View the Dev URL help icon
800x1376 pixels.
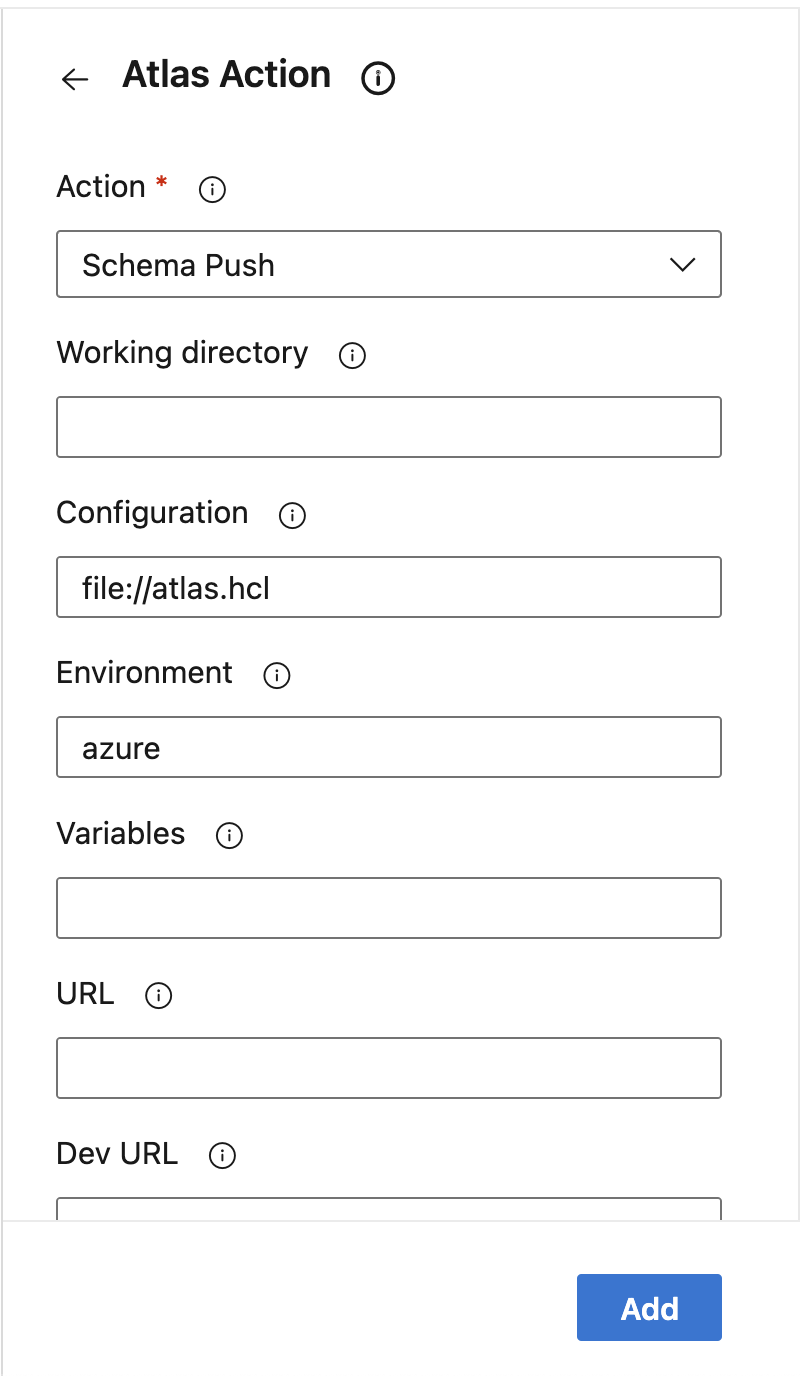(x=221, y=1155)
